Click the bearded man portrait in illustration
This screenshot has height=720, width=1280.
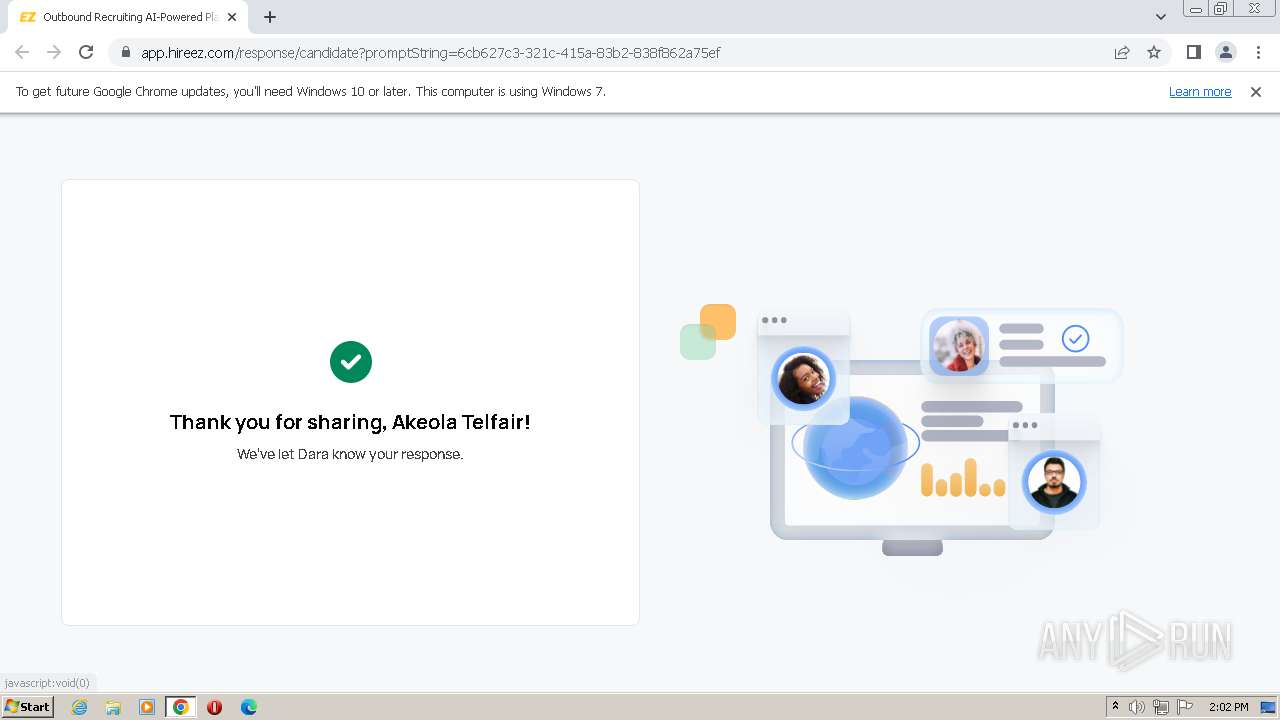tap(1054, 482)
